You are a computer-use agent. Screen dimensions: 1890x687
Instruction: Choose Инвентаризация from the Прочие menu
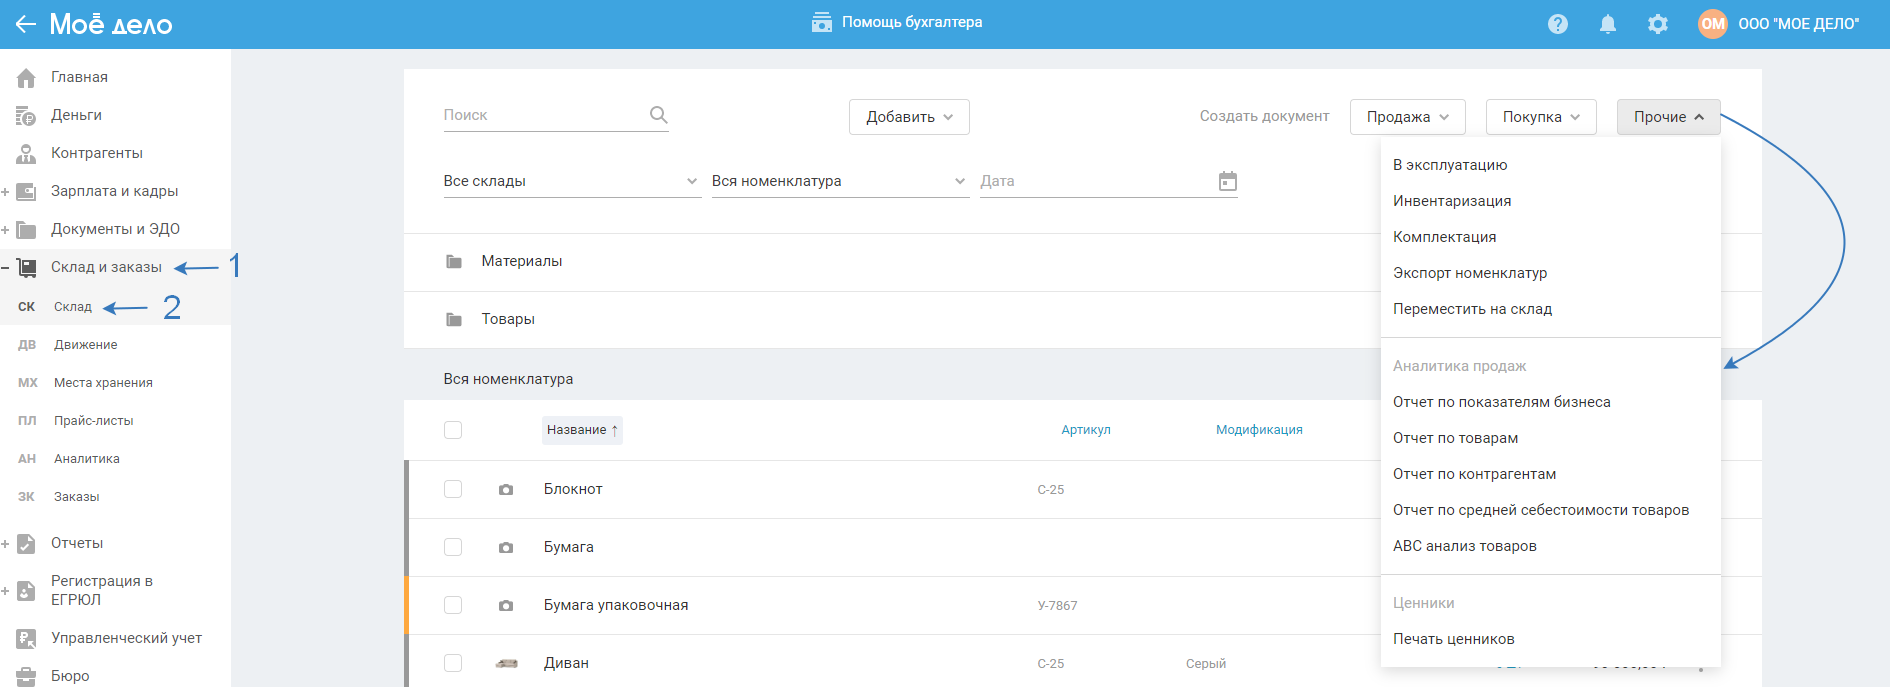click(1451, 201)
